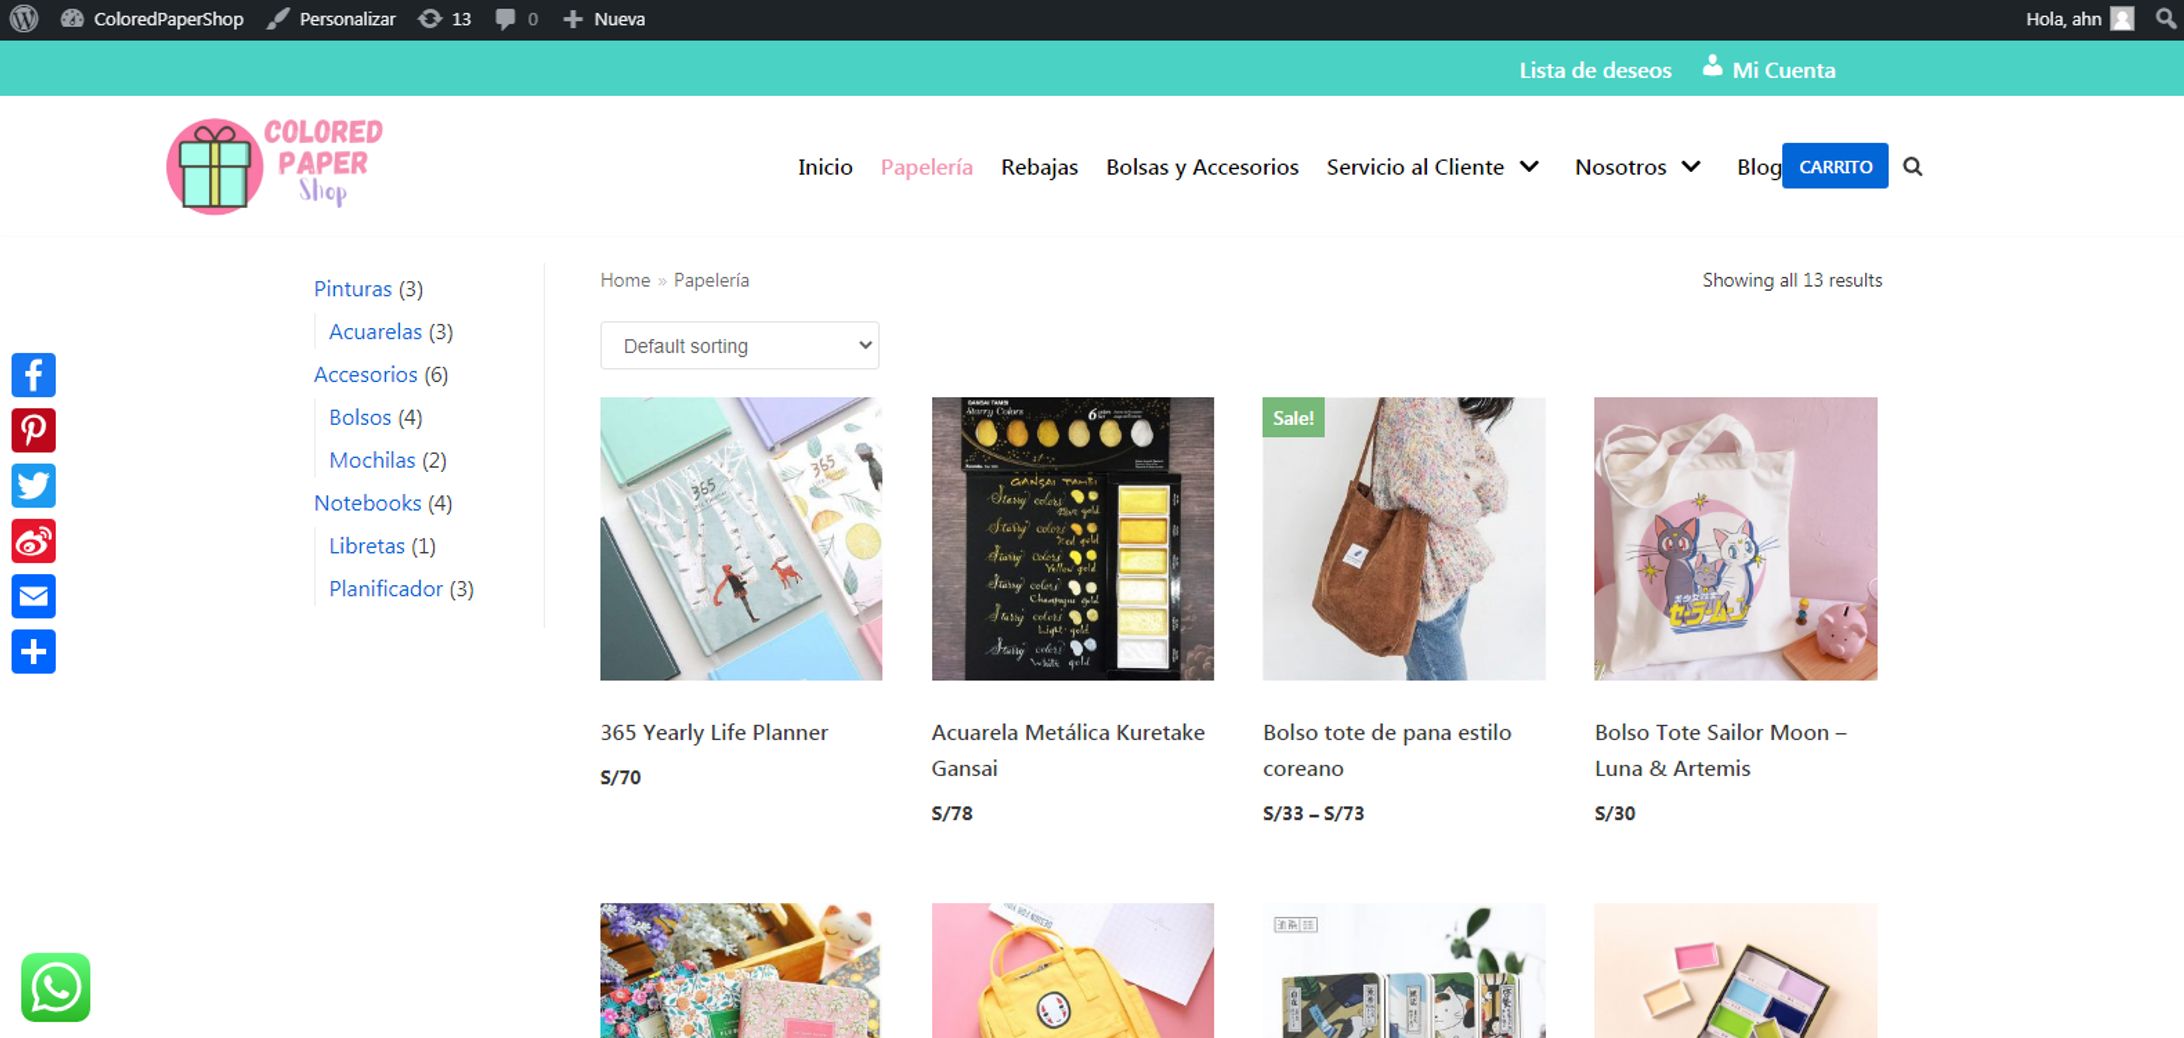The width and height of the screenshot is (2184, 1038).
Task: Click the CARRITO button
Action: point(1834,167)
